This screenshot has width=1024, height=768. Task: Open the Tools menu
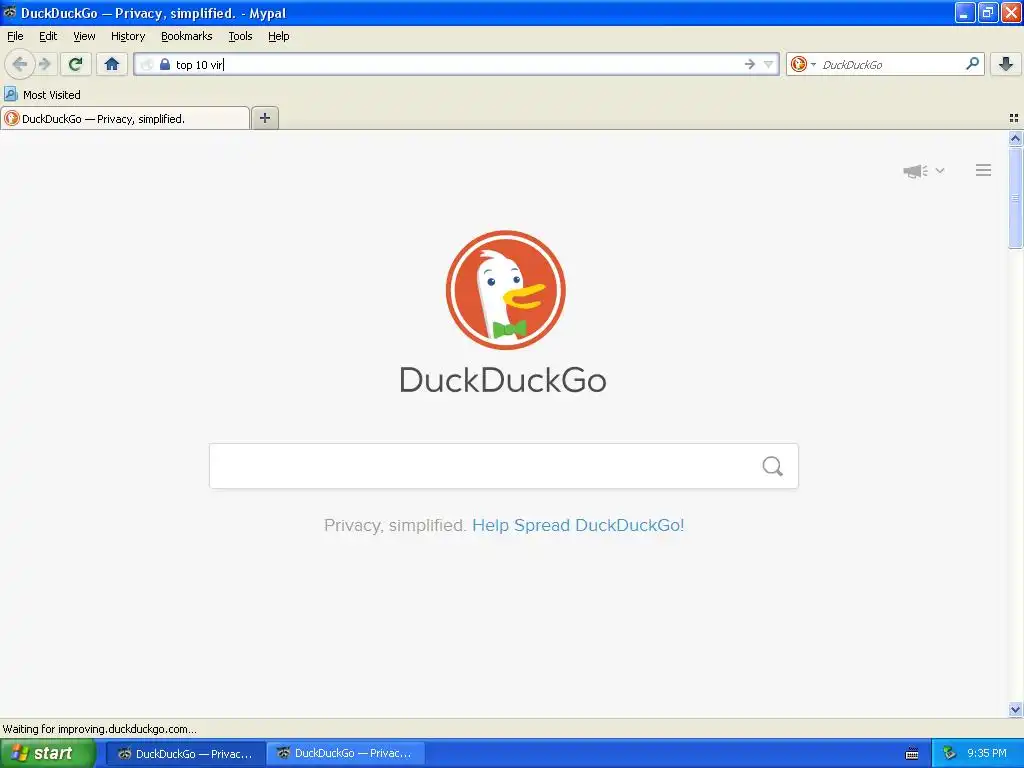click(x=240, y=36)
